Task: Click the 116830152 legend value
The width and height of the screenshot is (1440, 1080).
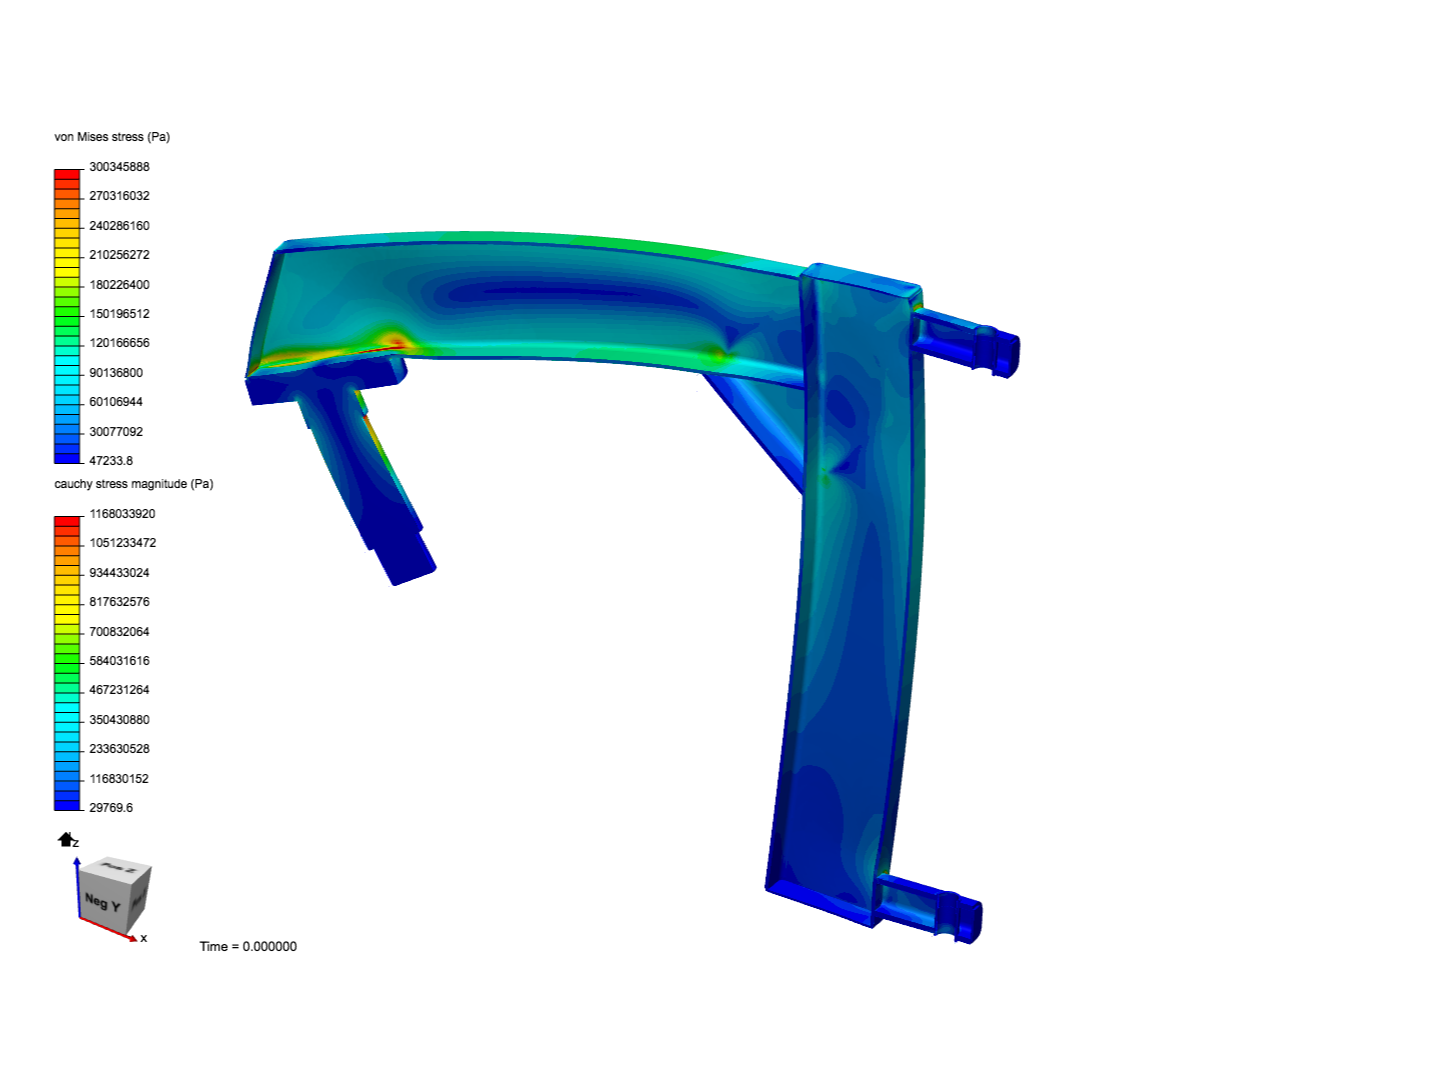Action: click(x=119, y=779)
